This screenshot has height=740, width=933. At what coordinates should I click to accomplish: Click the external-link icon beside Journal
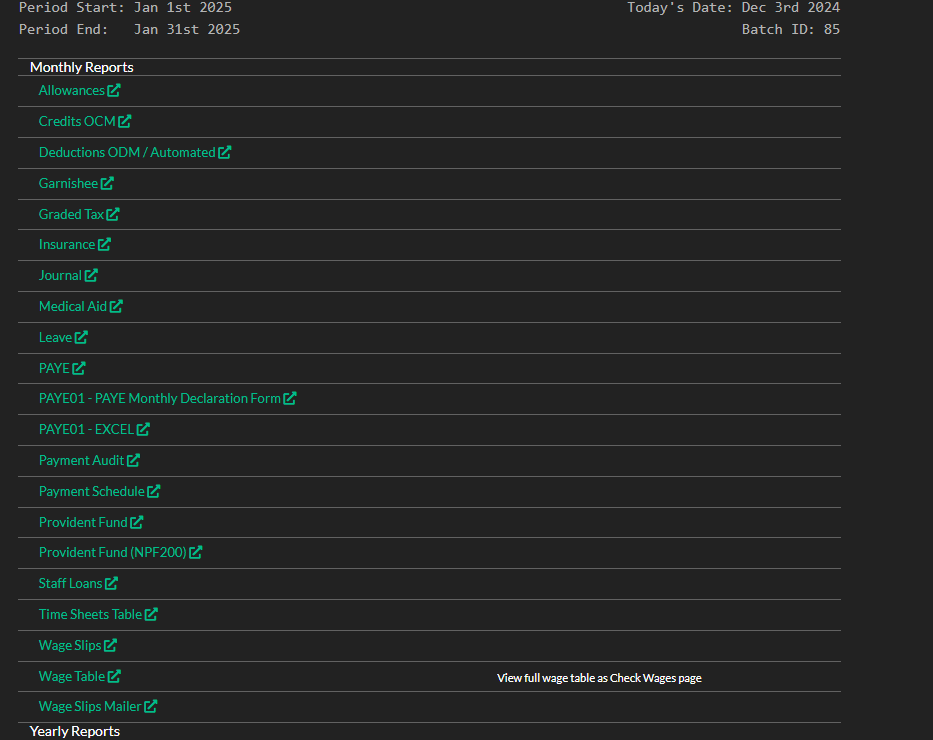click(x=91, y=276)
